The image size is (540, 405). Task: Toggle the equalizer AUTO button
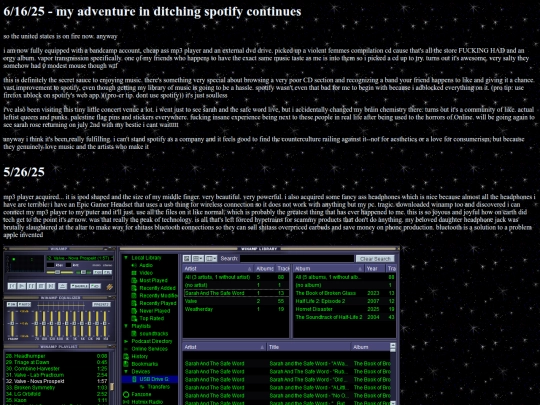point(24,304)
